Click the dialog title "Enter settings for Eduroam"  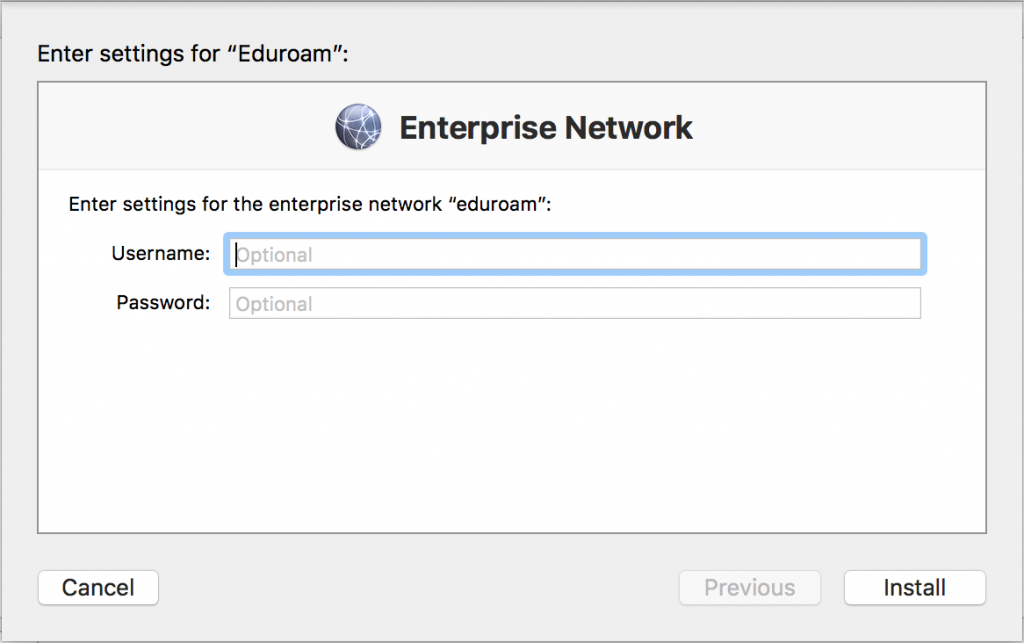point(193,54)
